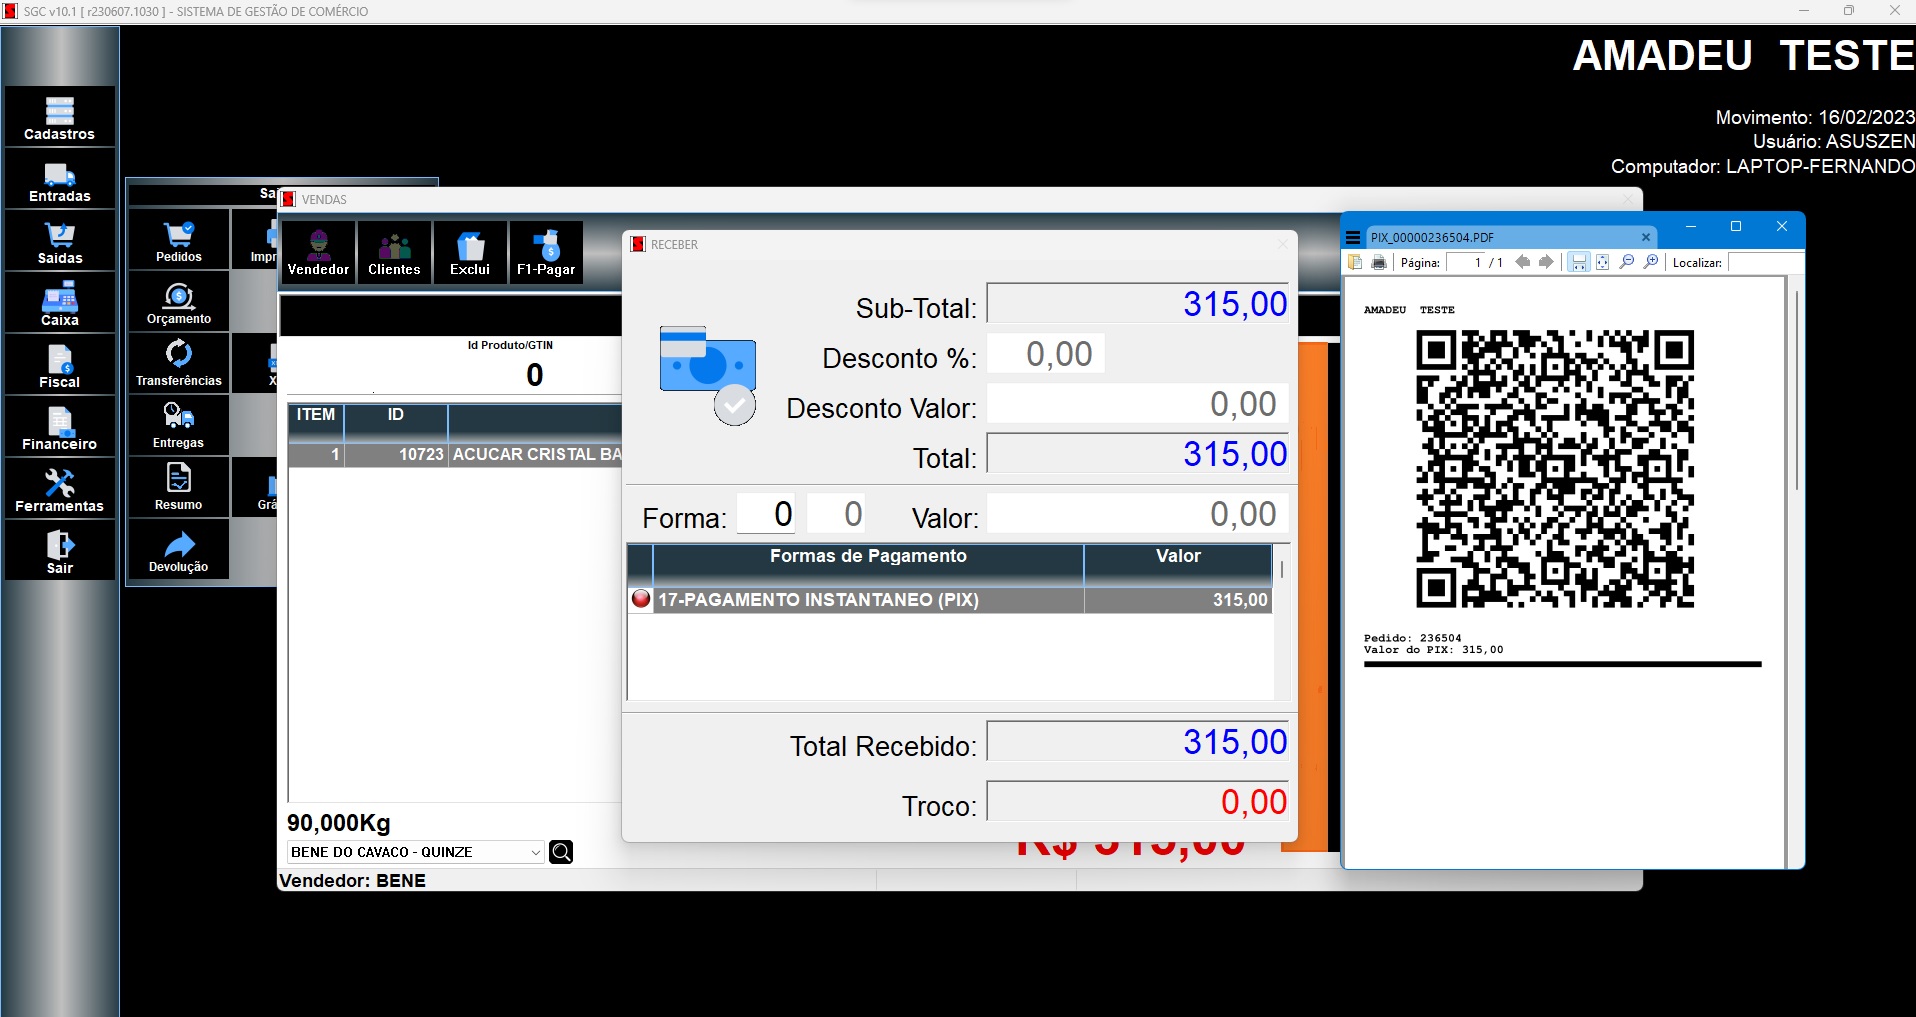Open the PDF viewer hamburger menu
1916x1017 pixels.
(1353, 237)
